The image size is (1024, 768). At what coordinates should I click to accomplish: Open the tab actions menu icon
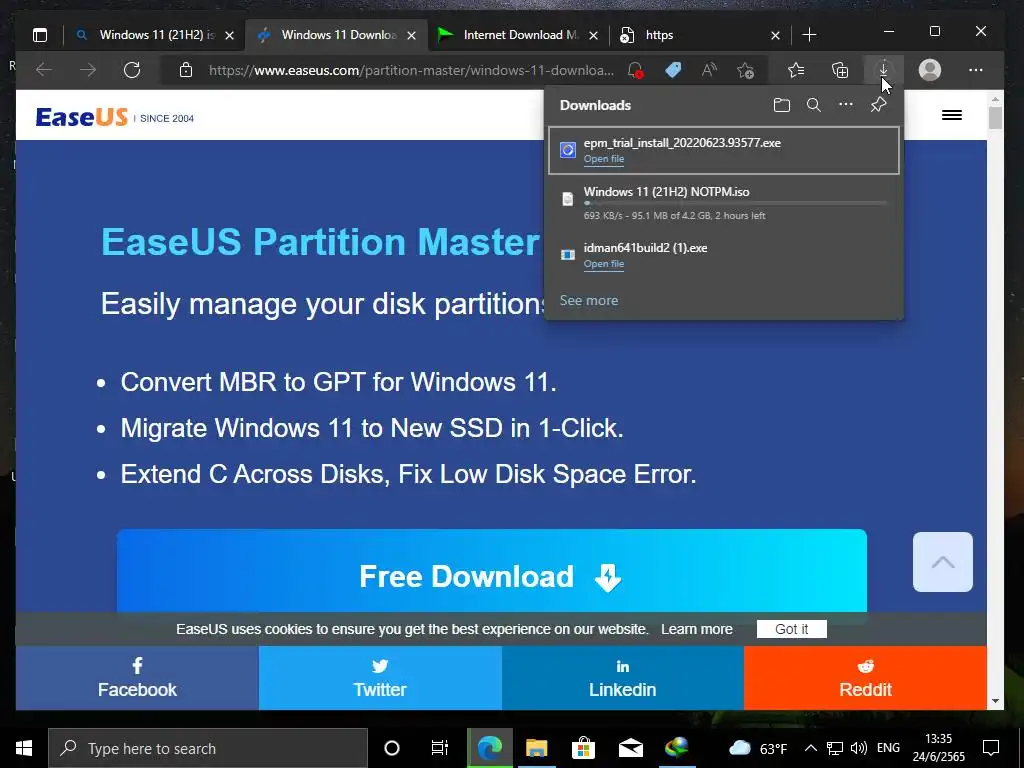[40, 35]
